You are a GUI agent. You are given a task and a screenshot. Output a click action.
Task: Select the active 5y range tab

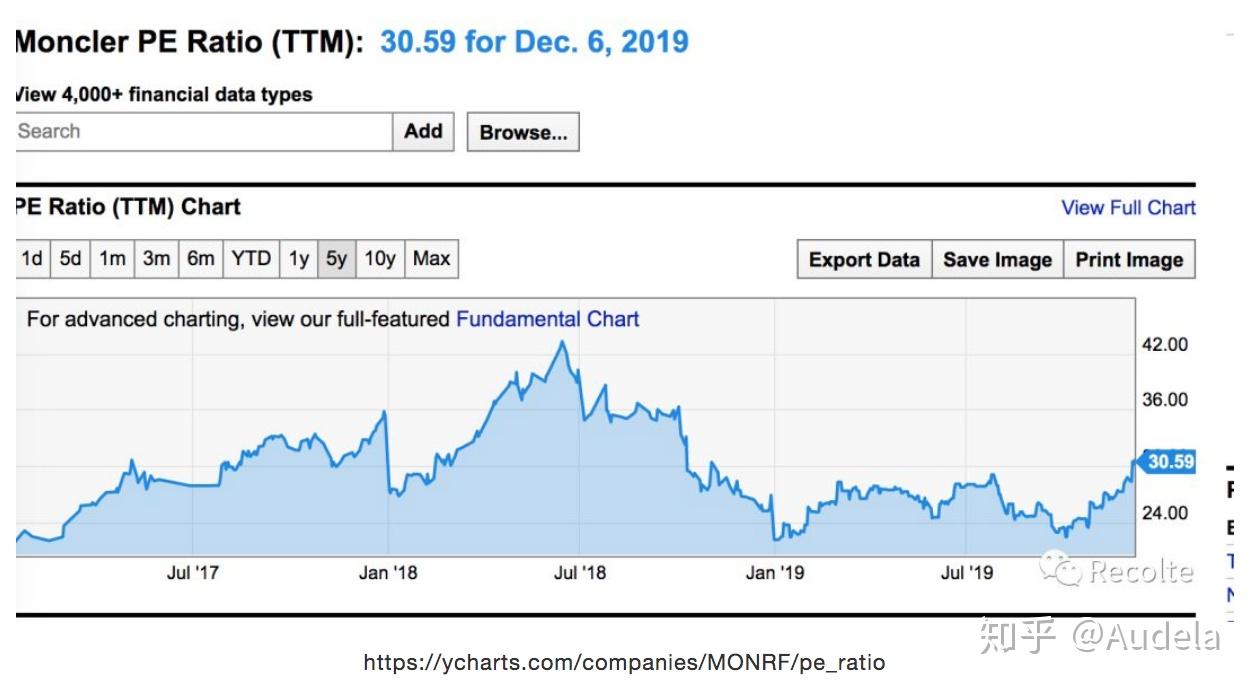click(336, 259)
